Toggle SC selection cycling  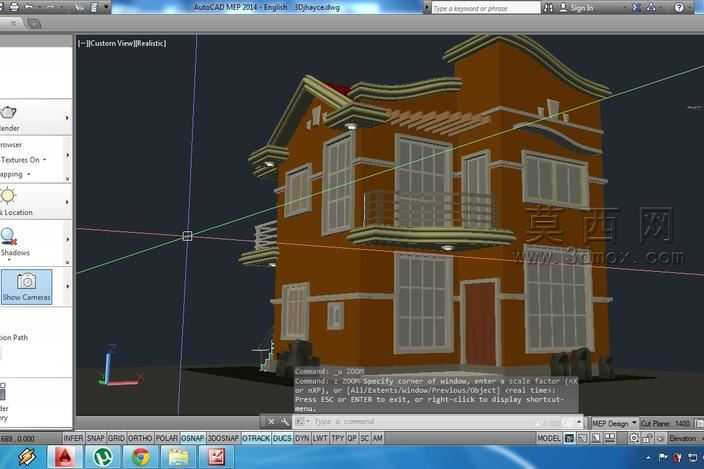click(365, 438)
